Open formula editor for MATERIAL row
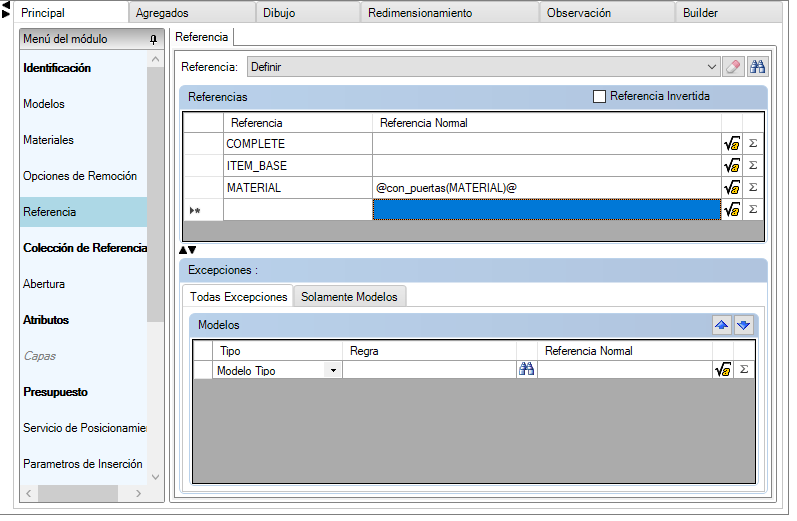The width and height of the screenshot is (797, 521). pos(731,188)
